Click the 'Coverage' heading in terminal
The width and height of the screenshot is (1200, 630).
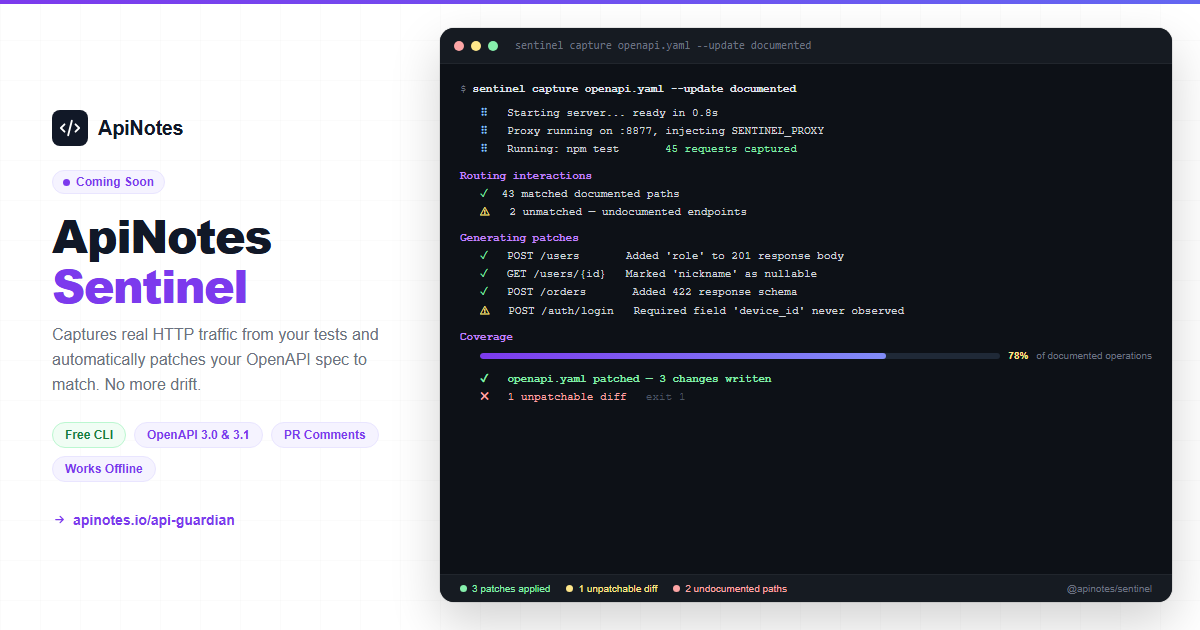(486, 337)
